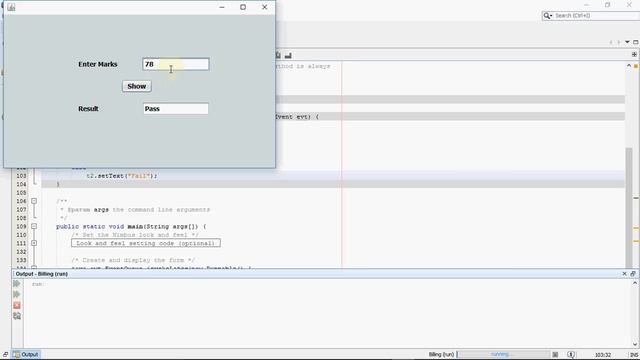Image resolution: width=640 pixels, height=360 pixels.
Task: Select the Output tab at bottom
Action: coord(26,354)
